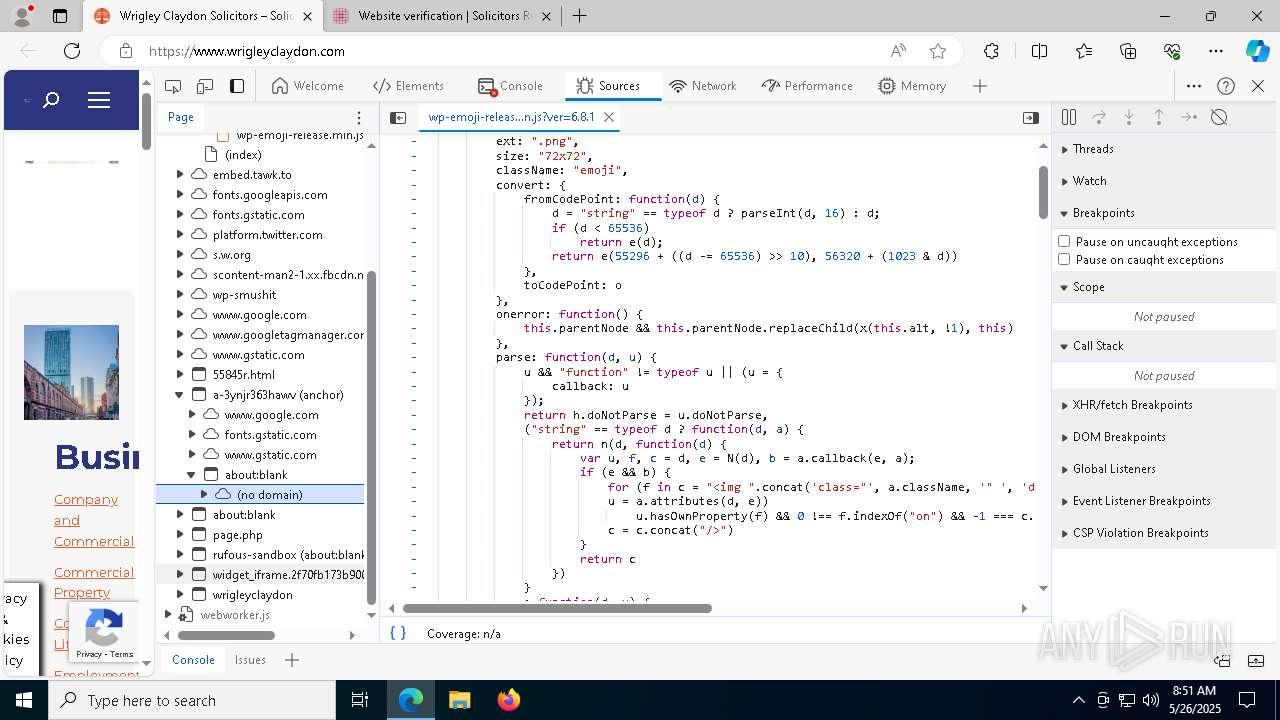Open DevTools help icon
Viewport: 1280px width, 720px height.
(1226, 86)
